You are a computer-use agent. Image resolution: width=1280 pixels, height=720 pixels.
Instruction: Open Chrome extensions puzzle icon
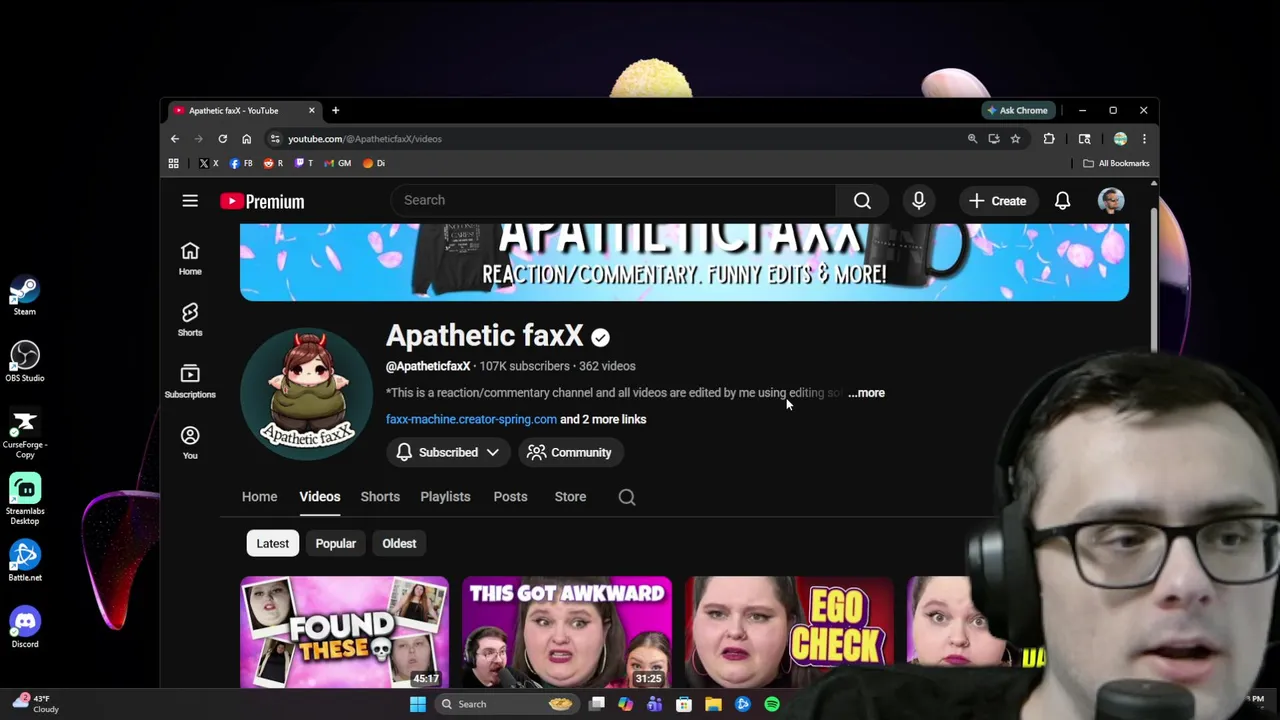pos(1049,139)
